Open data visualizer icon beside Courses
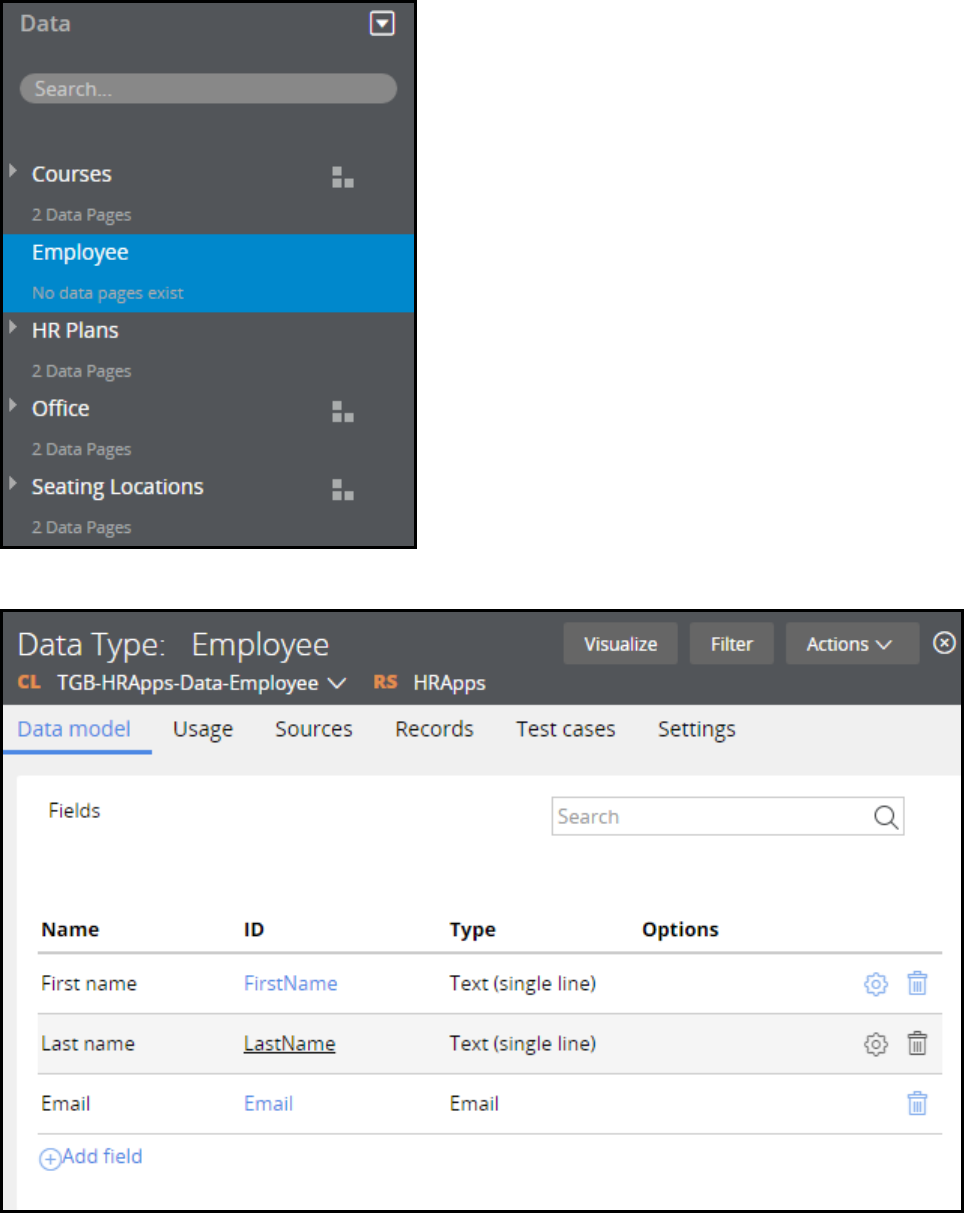The width and height of the screenshot is (964, 1213). point(343,179)
